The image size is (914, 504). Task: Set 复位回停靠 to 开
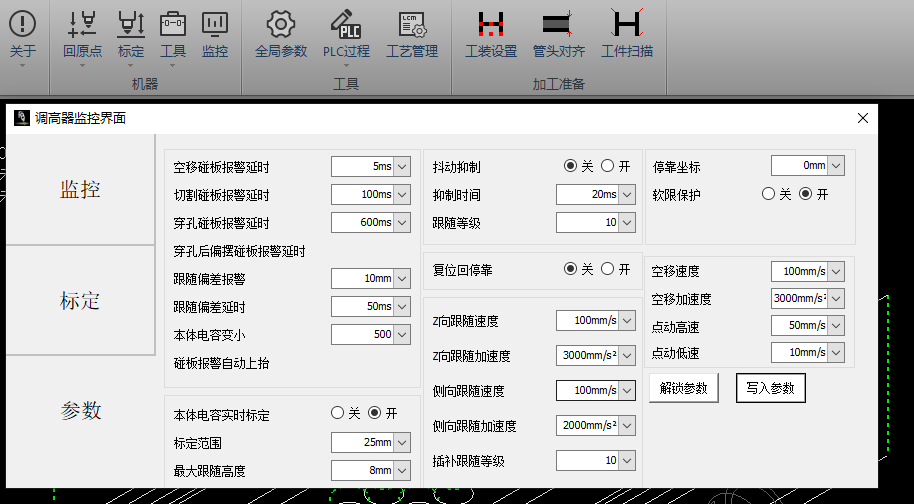pyautogui.click(x=607, y=269)
